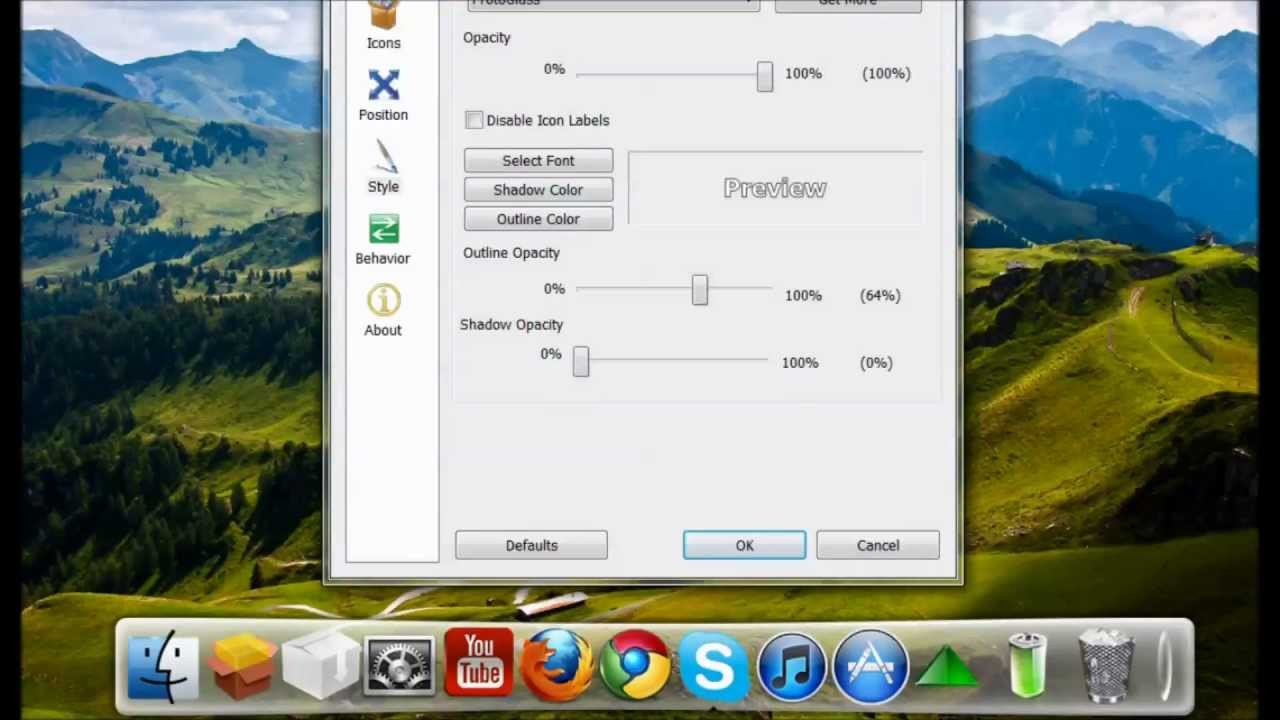The width and height of the screenshot is (1280, 720).
Task: Click the Defaults button
Action: point(531,545)
